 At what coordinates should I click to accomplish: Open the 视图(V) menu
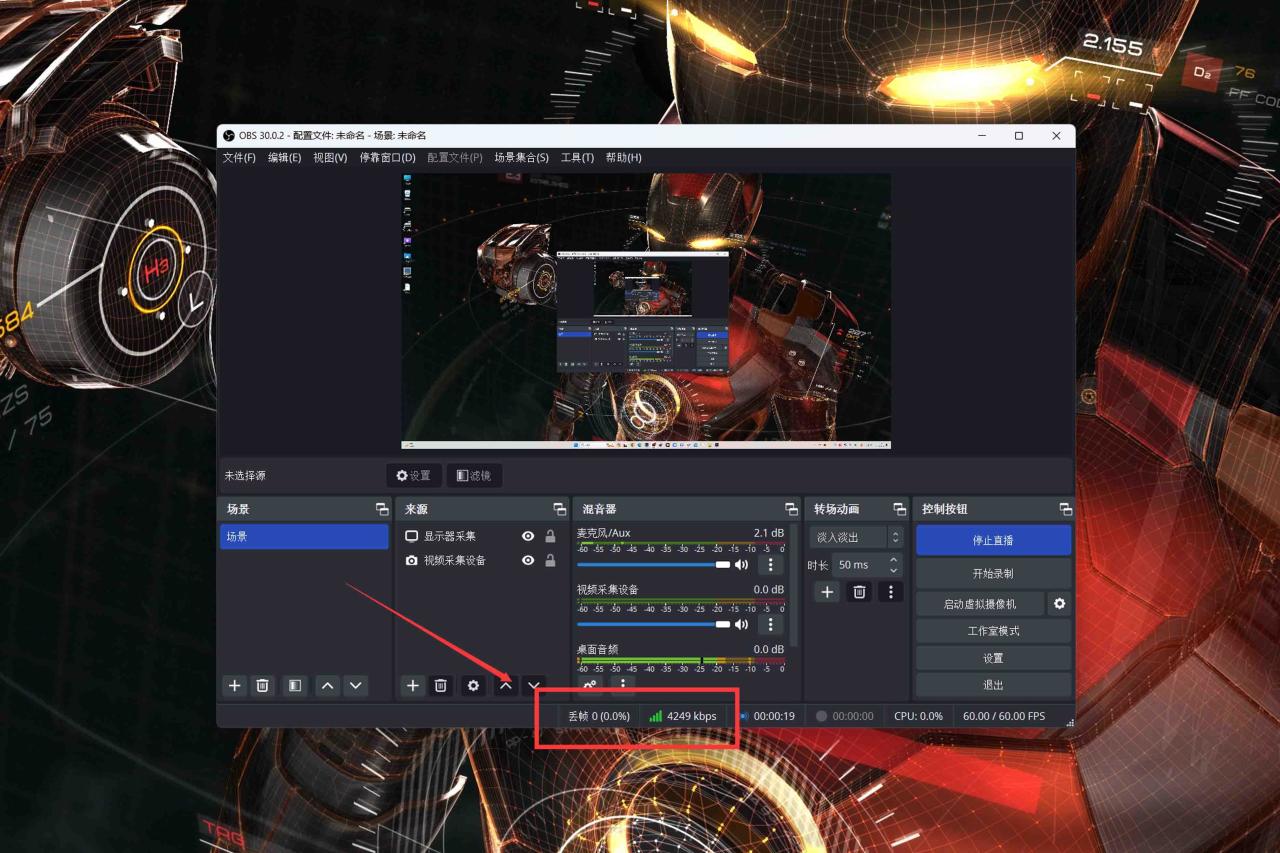pyautogui.click(x=330, y=158)
